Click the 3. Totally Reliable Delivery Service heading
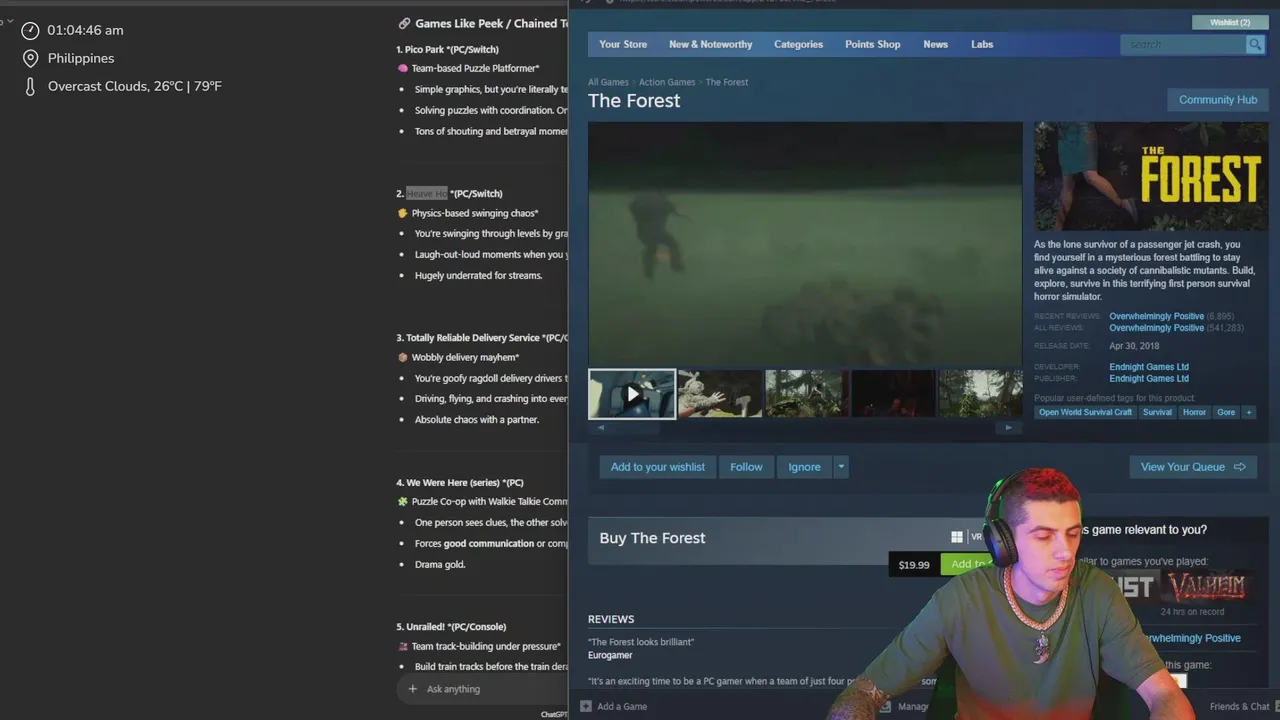Screen dimensions: 1280x720 click(482, 338)
